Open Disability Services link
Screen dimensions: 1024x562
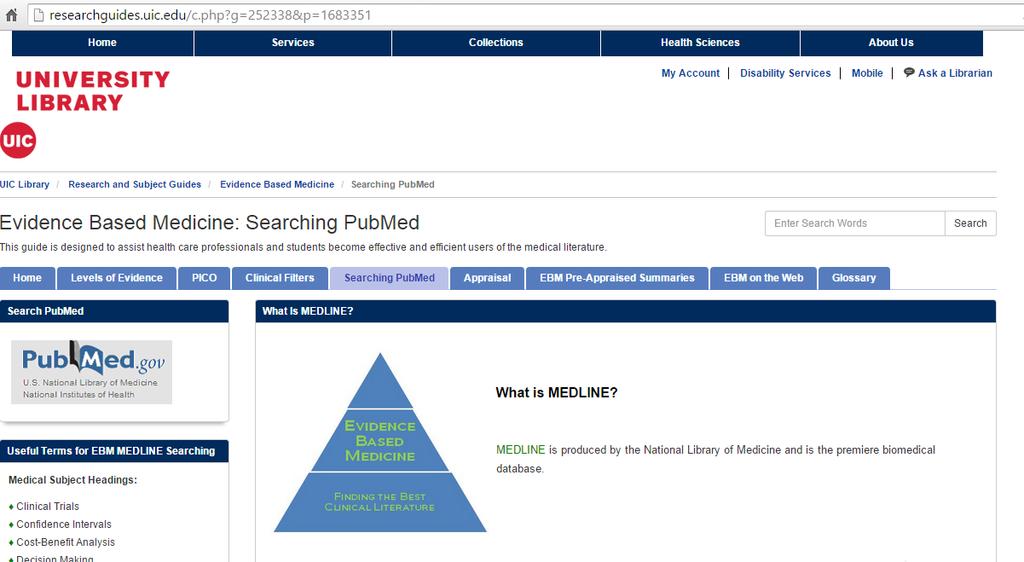point(785,73)
